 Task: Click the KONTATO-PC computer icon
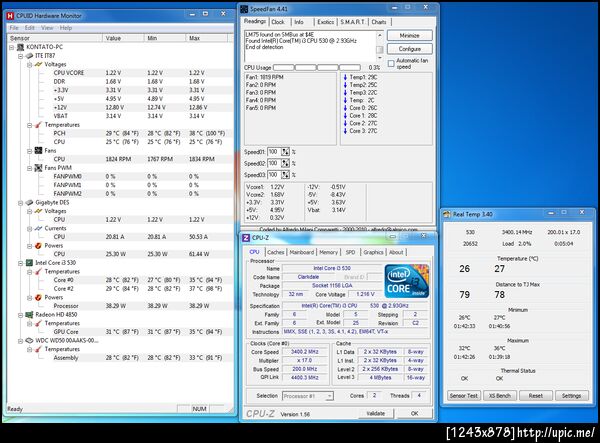(x=21, y=47)
